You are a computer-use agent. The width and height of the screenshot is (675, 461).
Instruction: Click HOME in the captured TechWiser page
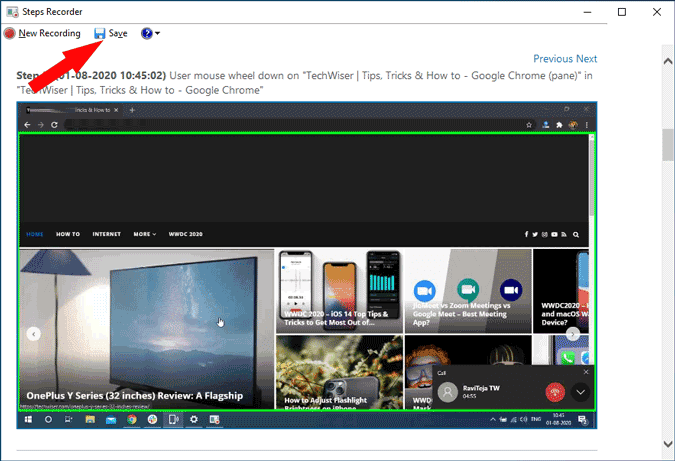tap(35, 234)
